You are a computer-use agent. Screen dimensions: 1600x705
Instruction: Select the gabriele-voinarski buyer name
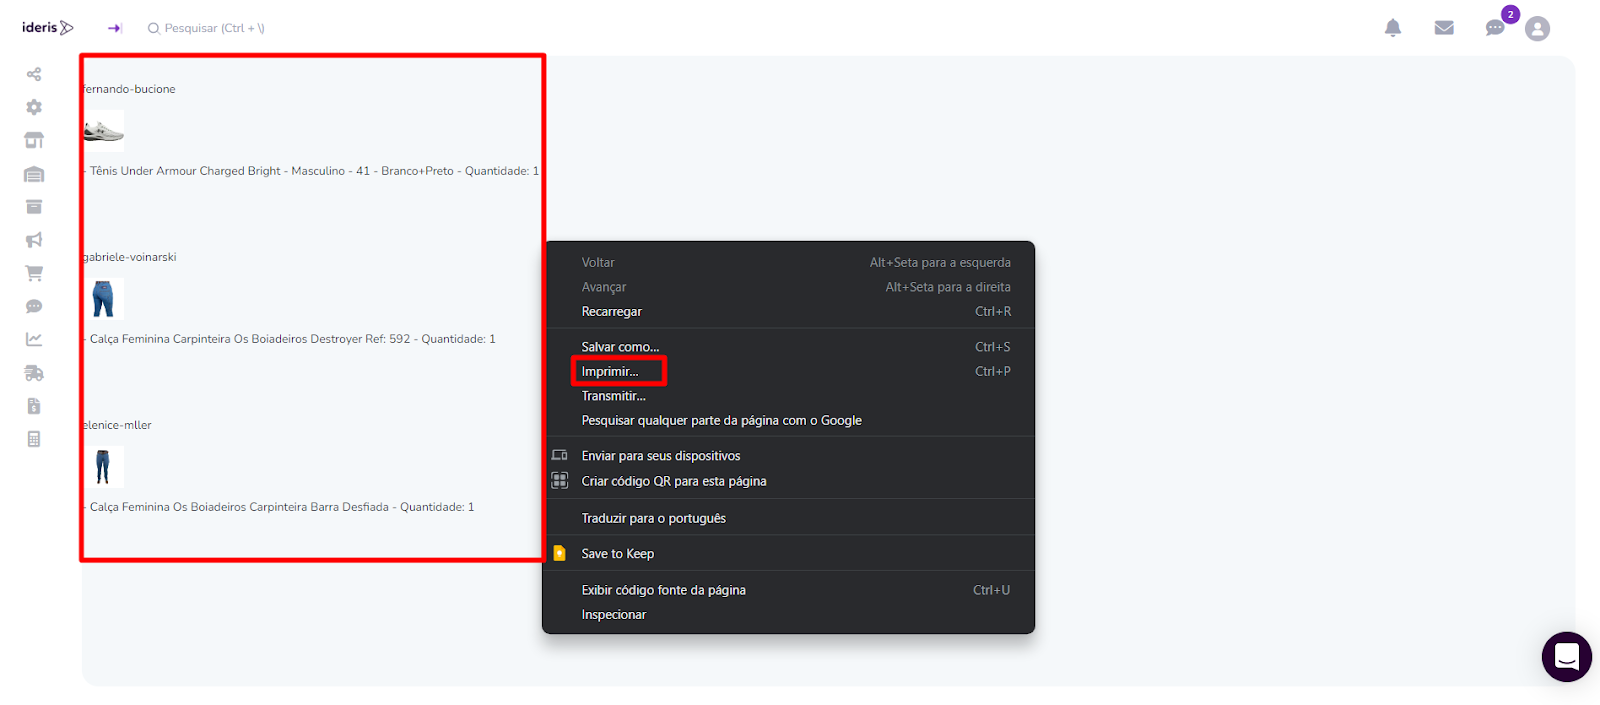130,257
